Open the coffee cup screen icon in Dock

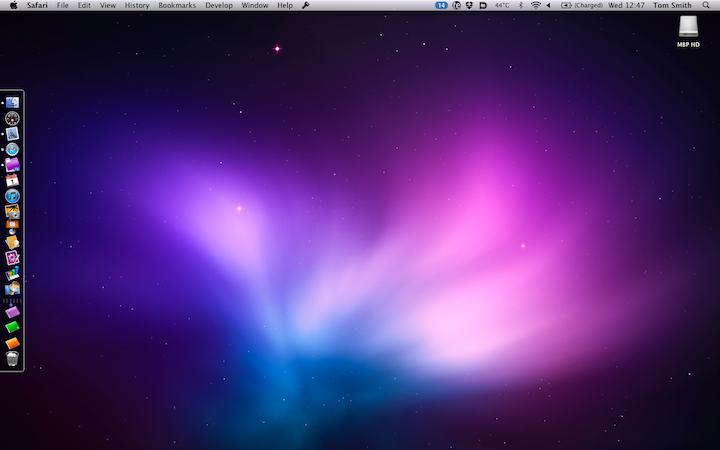pos(12,288)
